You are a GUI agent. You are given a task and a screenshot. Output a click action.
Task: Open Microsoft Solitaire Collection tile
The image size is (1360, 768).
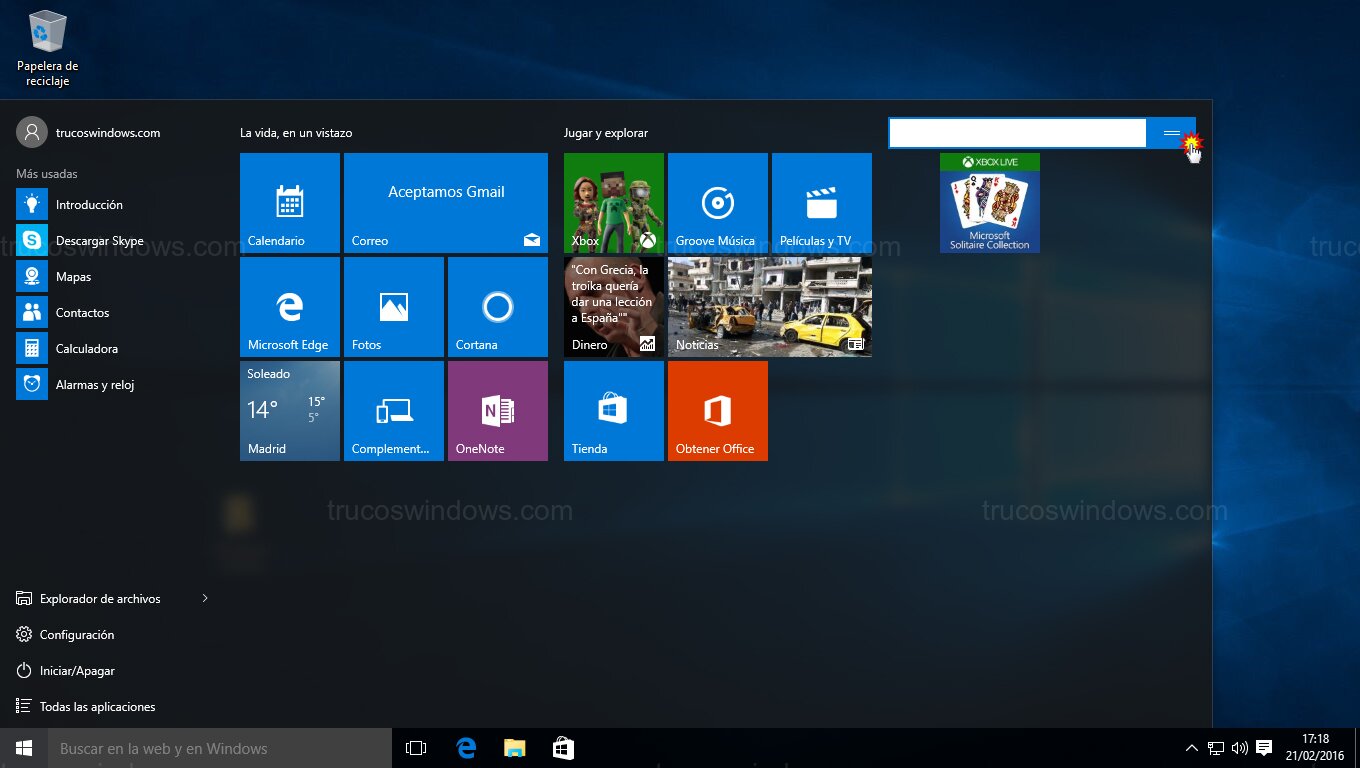(x=990, y=203)
